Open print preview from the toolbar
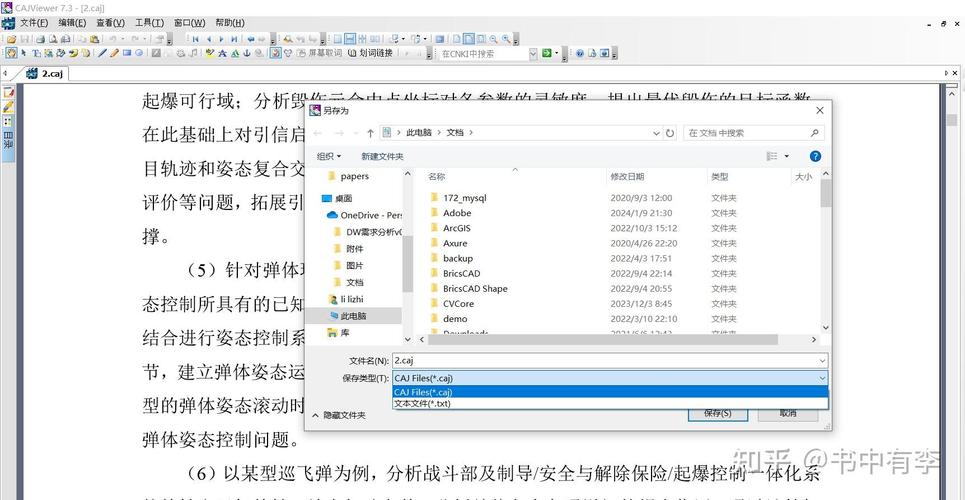 coord(53,39)
